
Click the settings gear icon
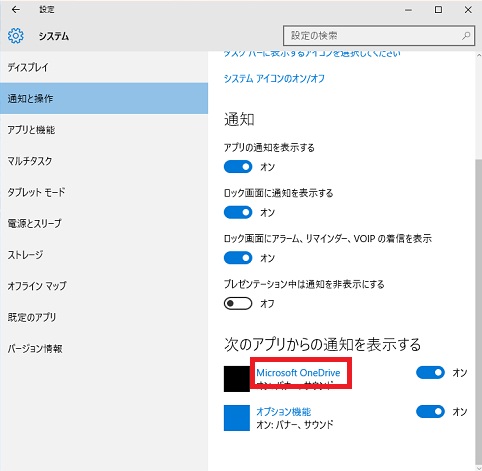pos(16,36)
